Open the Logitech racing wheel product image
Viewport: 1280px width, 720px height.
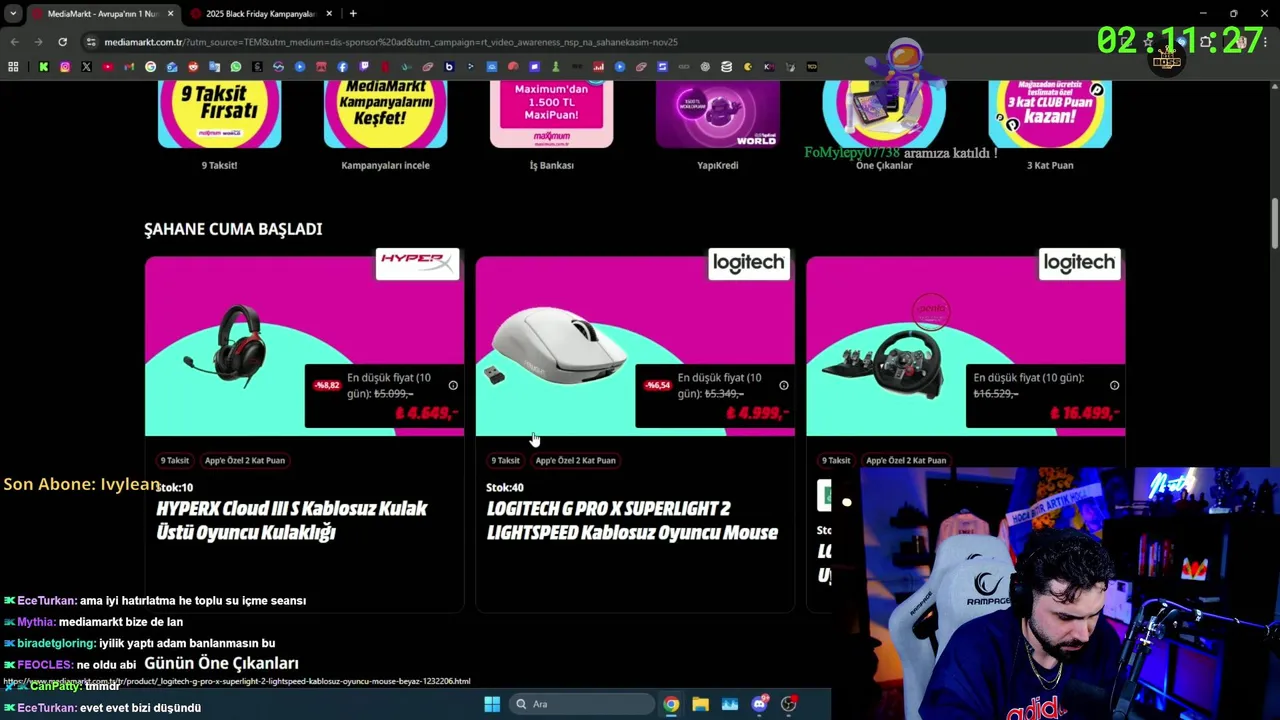click(966, 346)
